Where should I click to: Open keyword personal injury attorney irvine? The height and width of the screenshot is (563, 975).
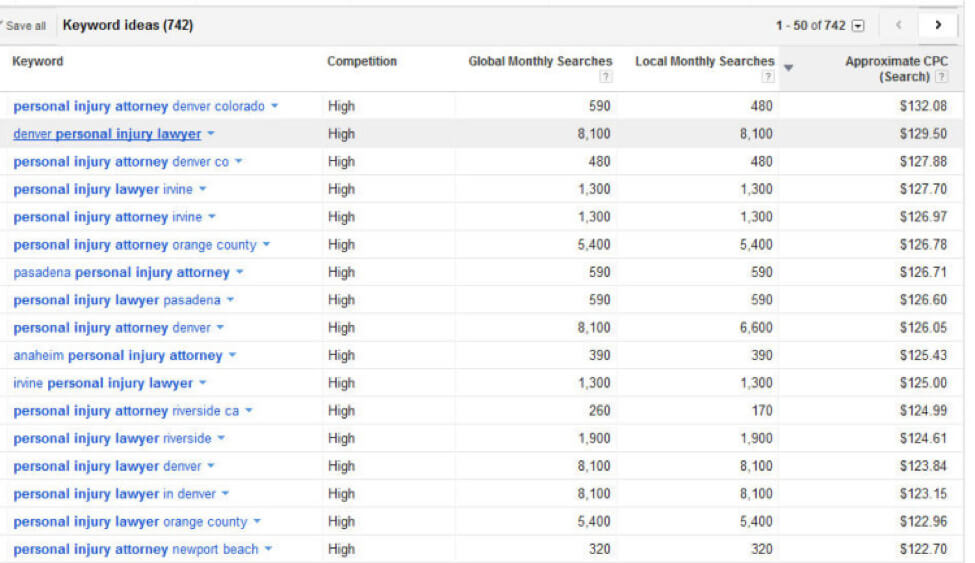point(108,217)
